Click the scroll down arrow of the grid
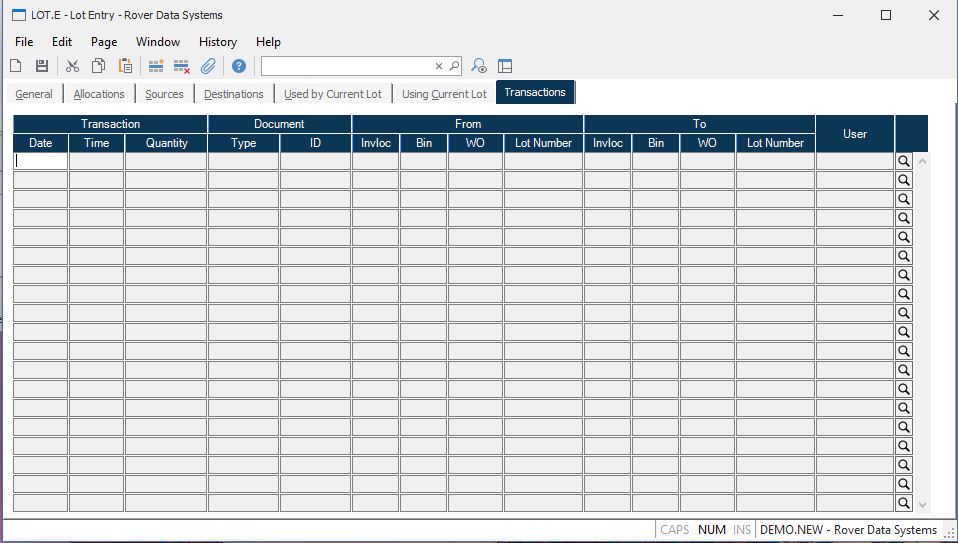Viewport: 958px width, 543px height. [x=922, y=505]
